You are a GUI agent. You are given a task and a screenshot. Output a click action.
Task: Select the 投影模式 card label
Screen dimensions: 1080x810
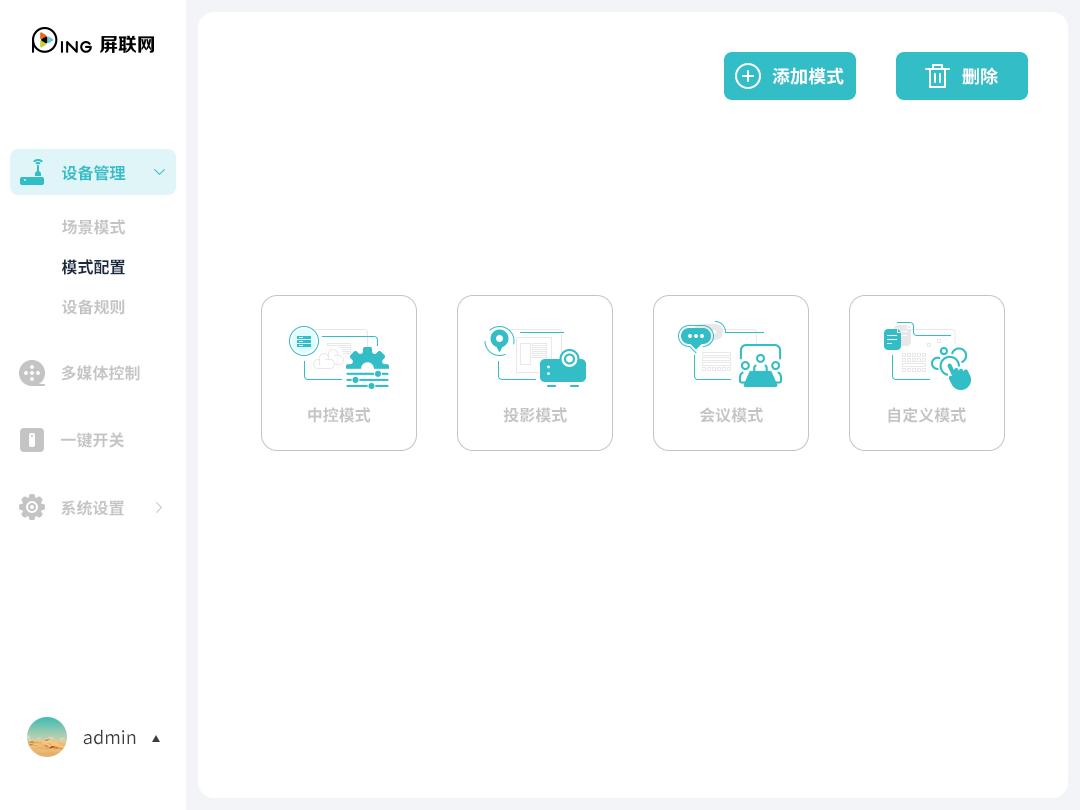[535, 415]
